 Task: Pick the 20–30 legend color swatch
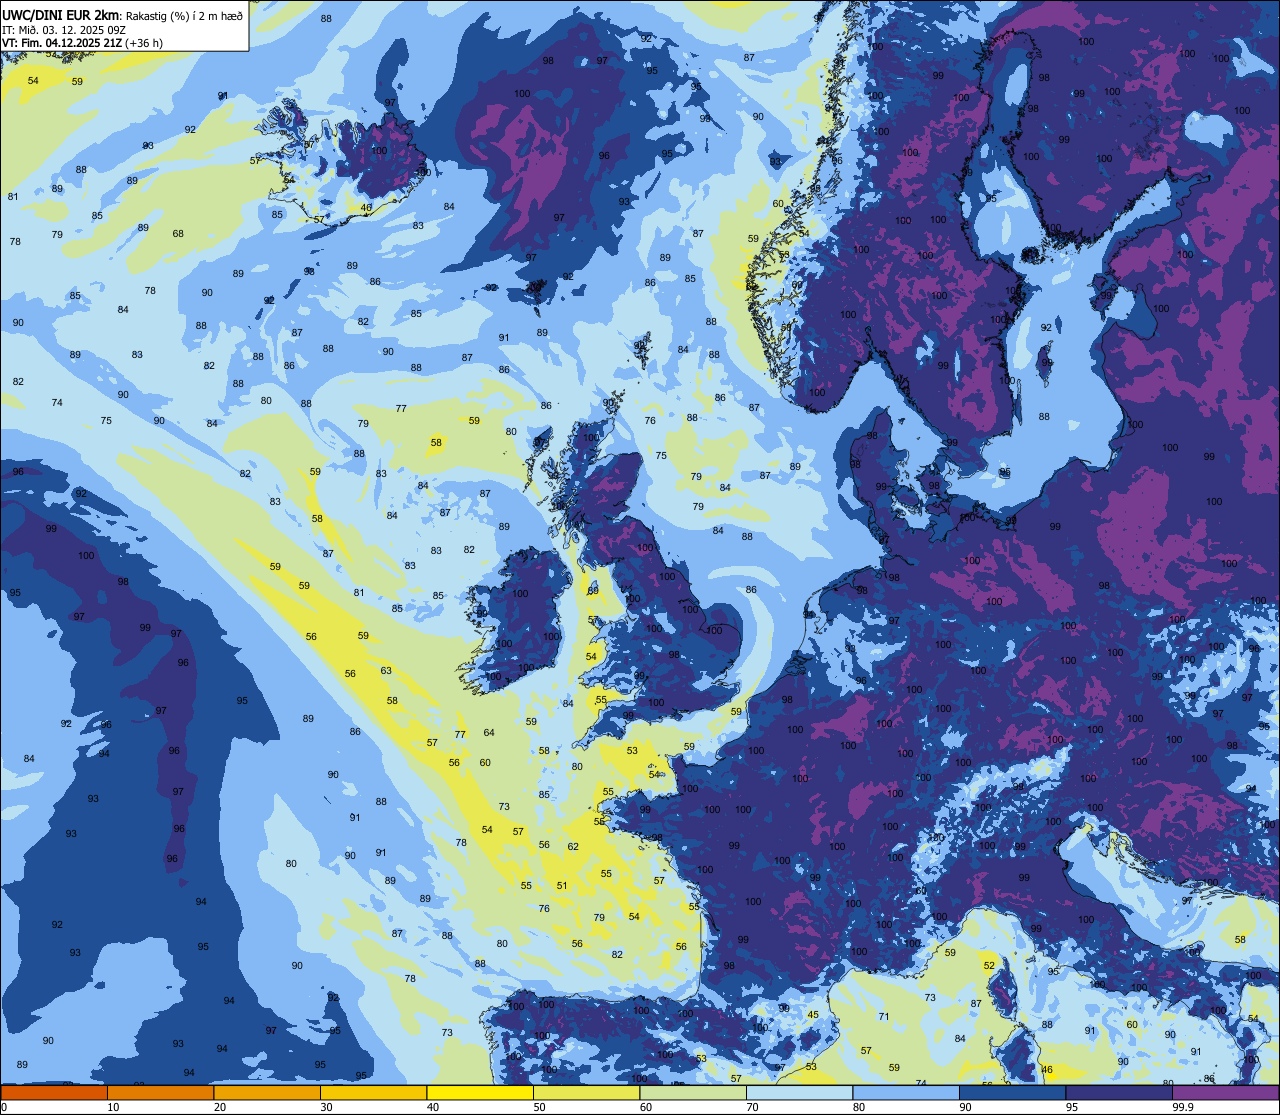[x=267, y=1092]
